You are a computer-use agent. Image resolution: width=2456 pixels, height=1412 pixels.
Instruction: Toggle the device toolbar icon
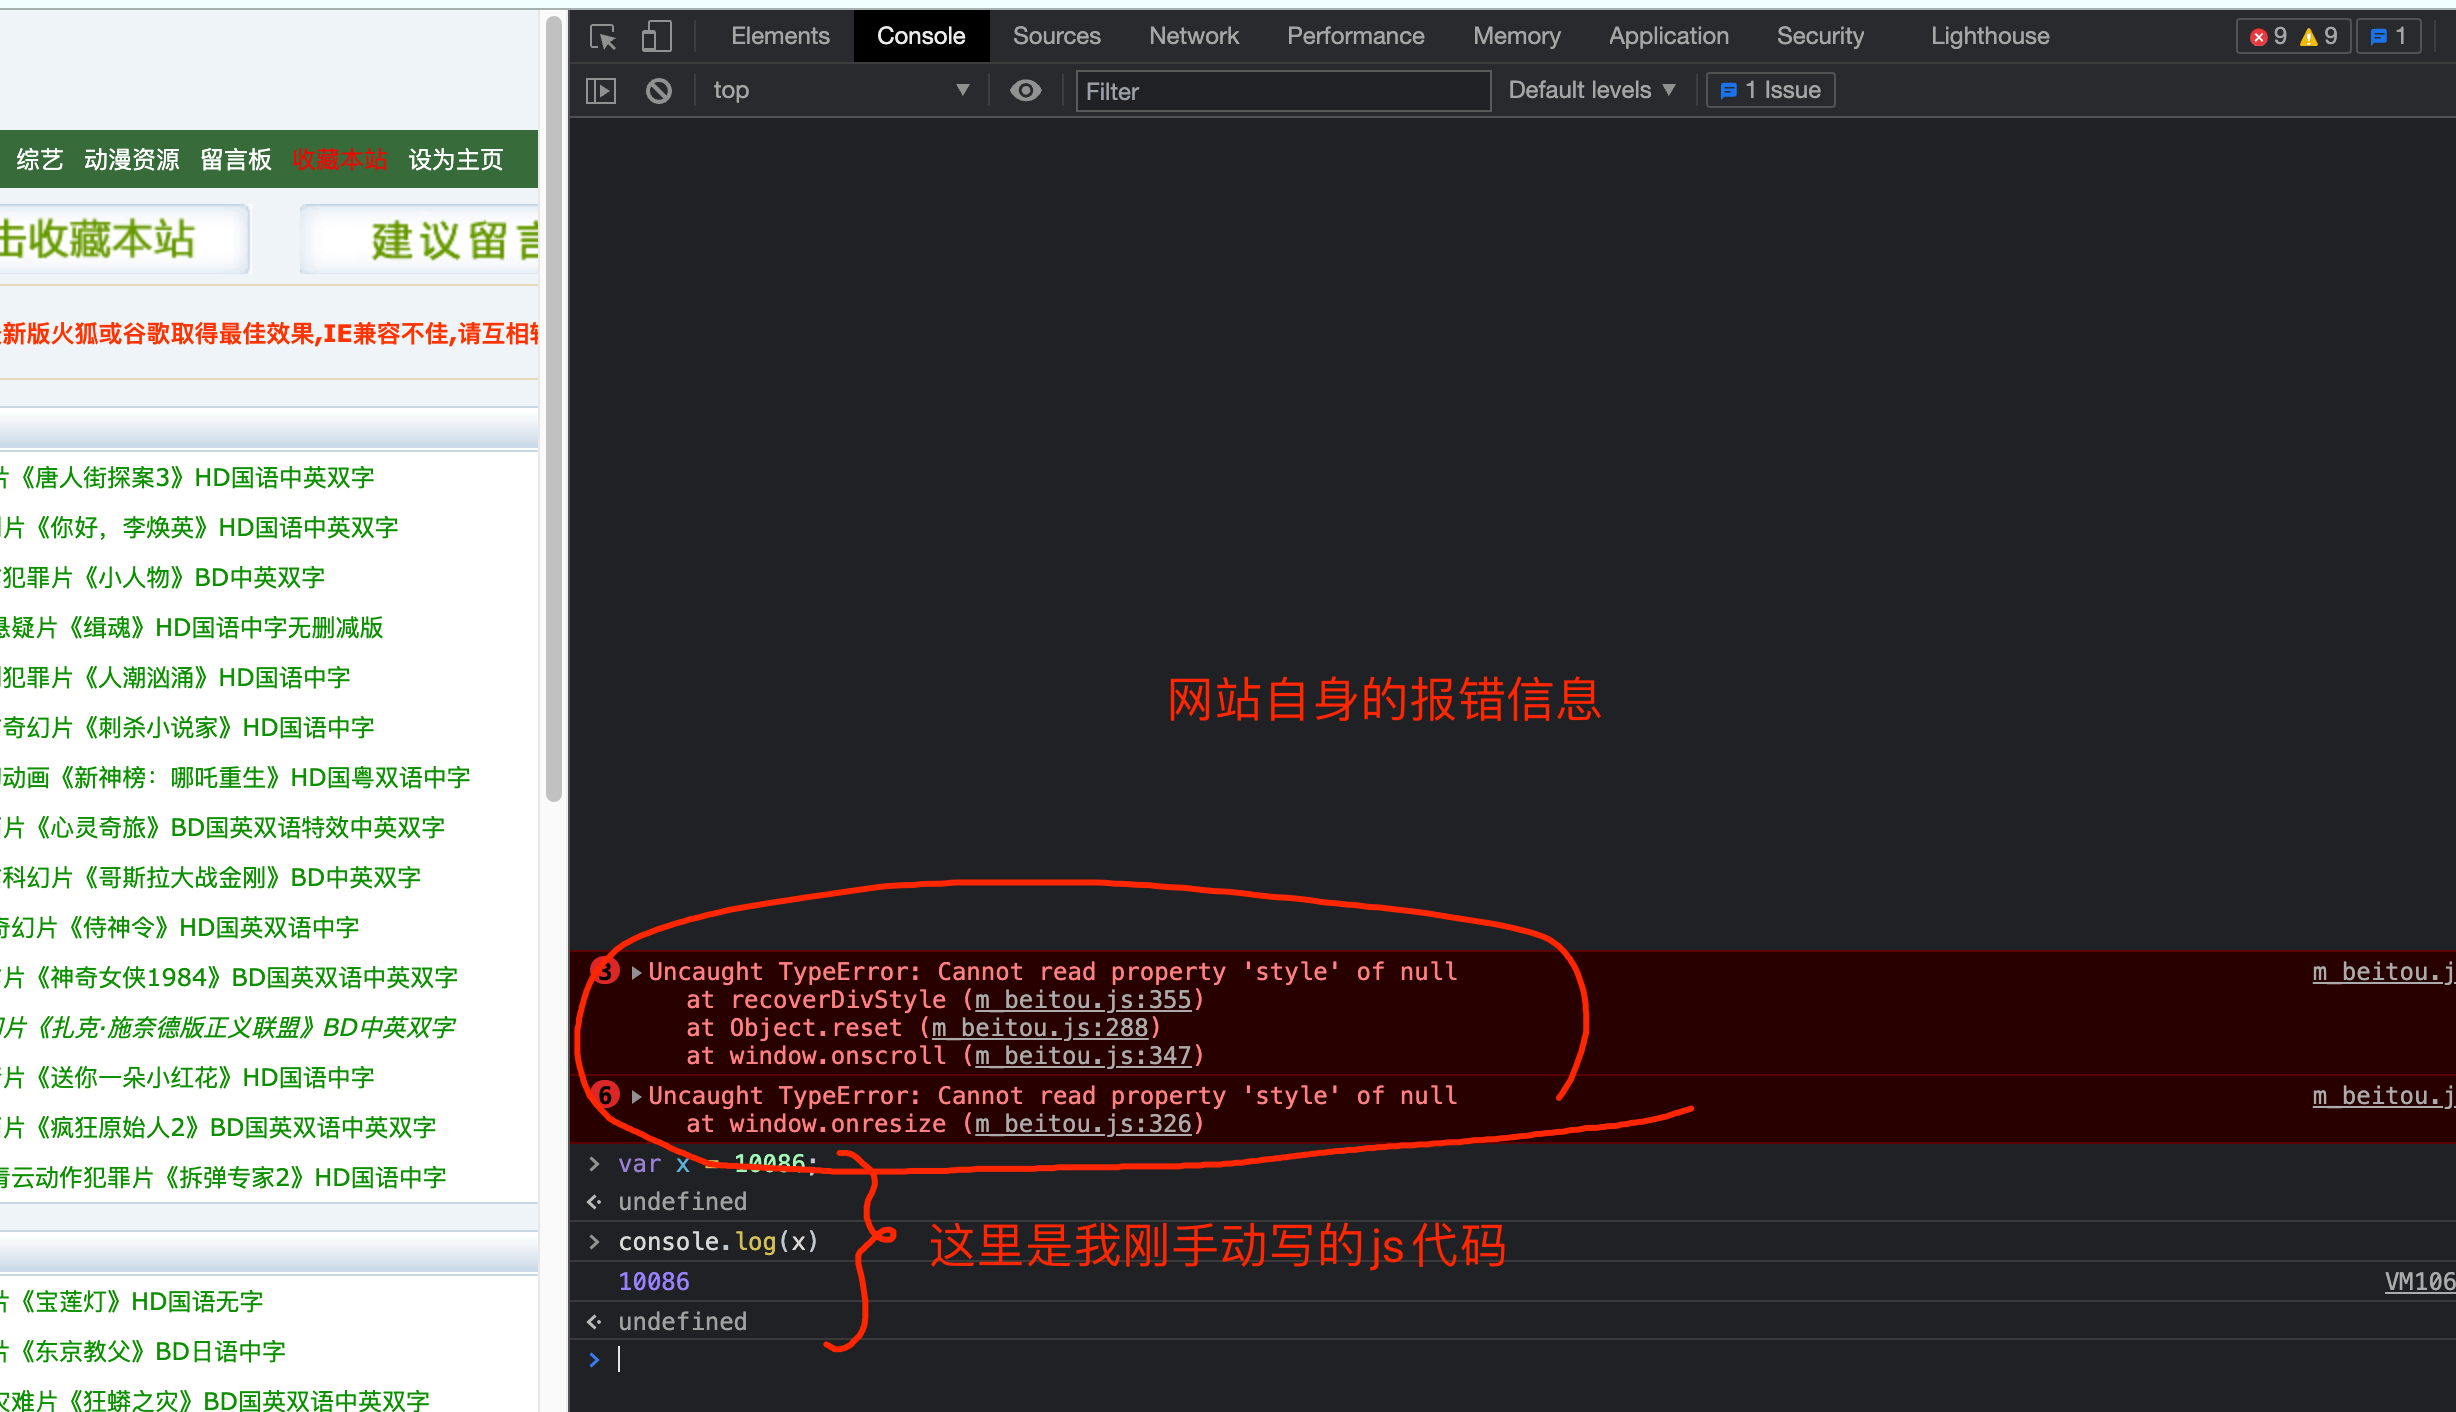655,37
